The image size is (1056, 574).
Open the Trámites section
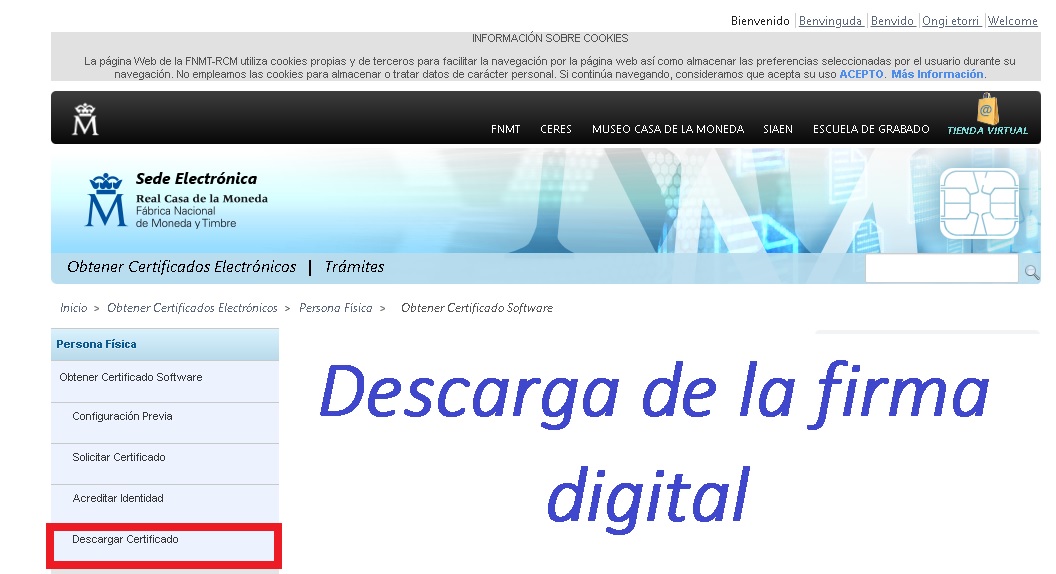click(x=354, y=267)
